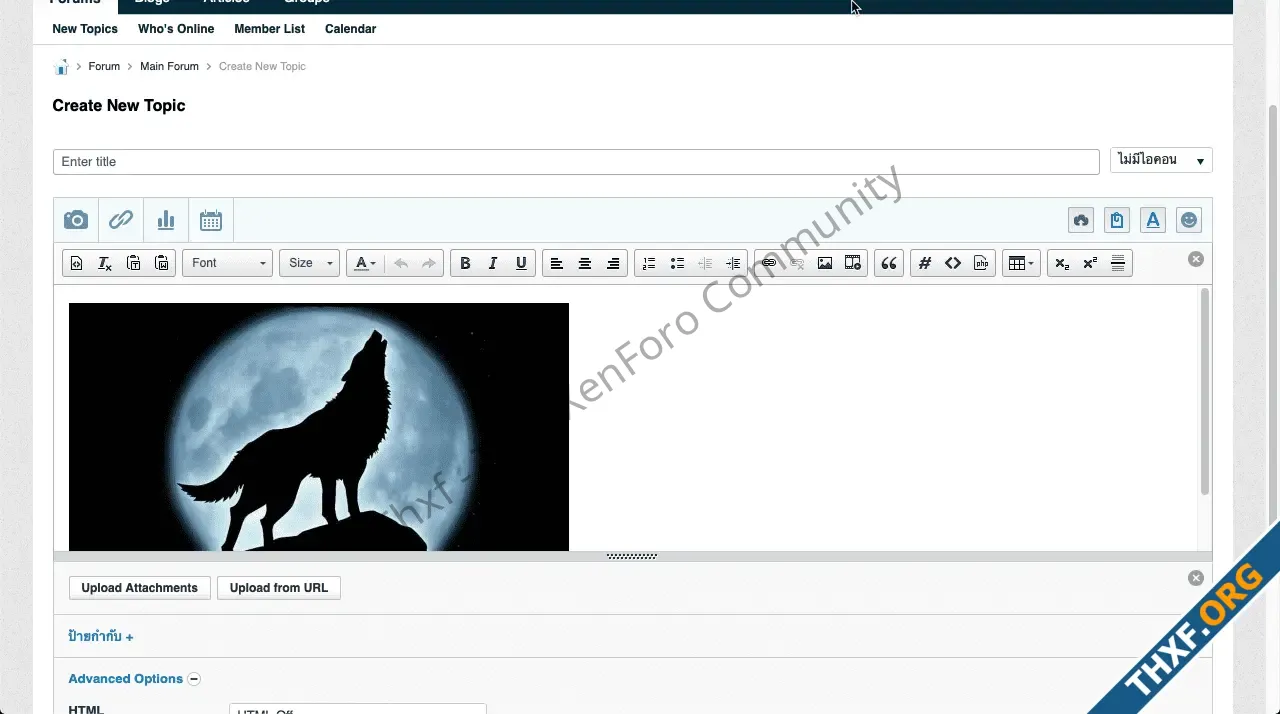Click the wolf moon image in editor
Image resolution: width=1280 pixels, height=714 pixels.
point(319,427)
